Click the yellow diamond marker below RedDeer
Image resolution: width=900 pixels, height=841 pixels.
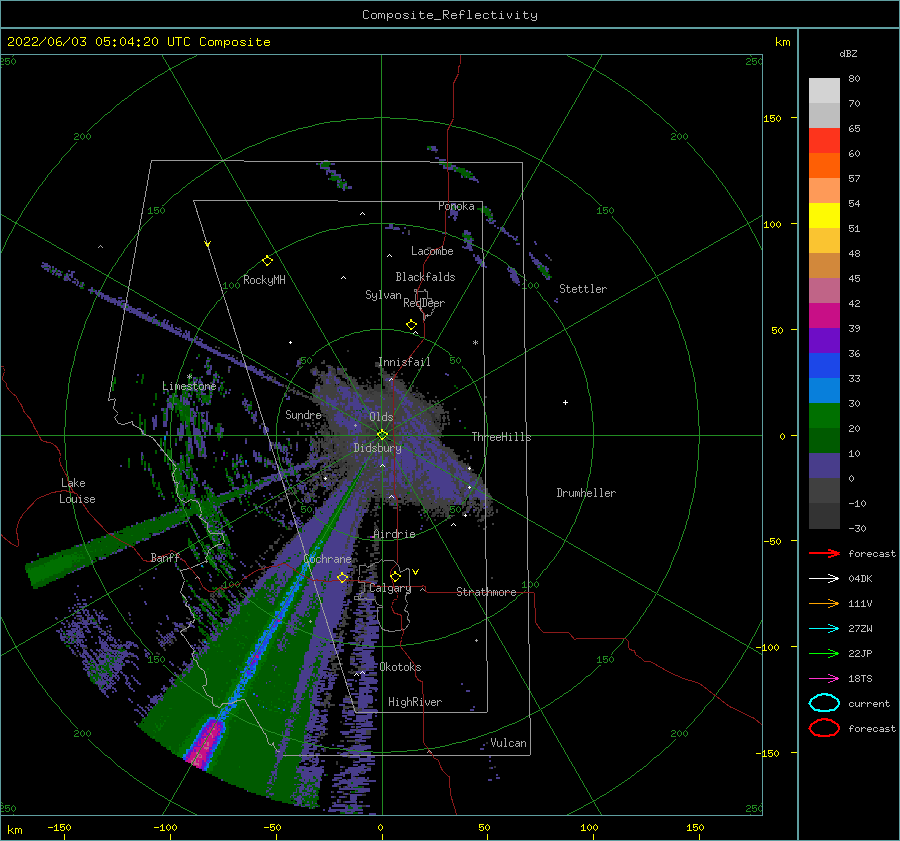point(411,325)
